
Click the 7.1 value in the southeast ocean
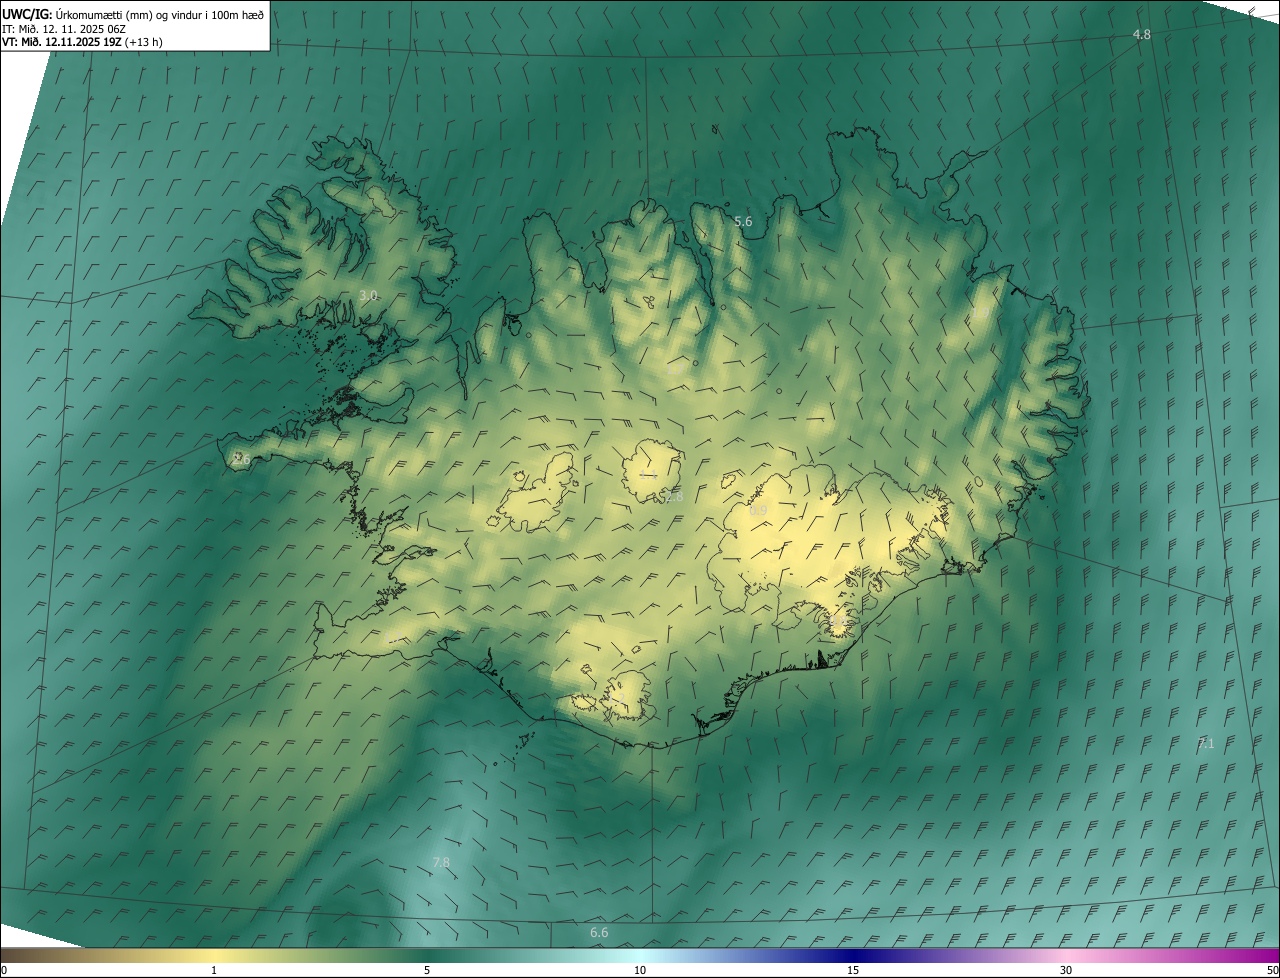(1206, 744)
